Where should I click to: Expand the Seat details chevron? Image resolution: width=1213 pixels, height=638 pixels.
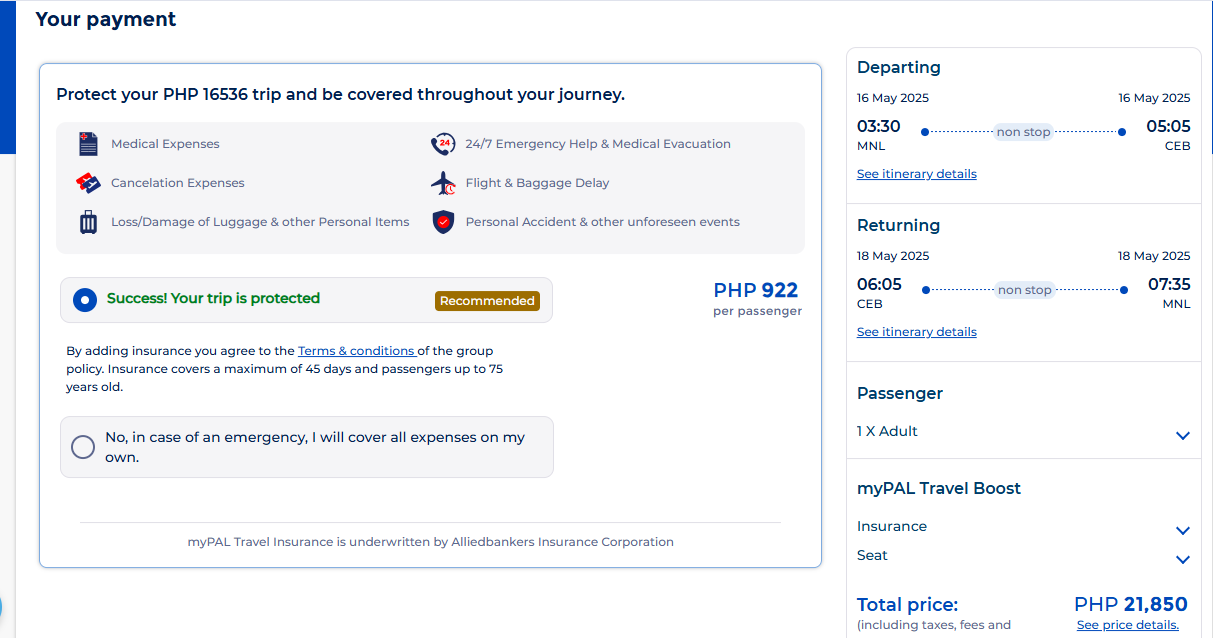[x=1183, y=559]
